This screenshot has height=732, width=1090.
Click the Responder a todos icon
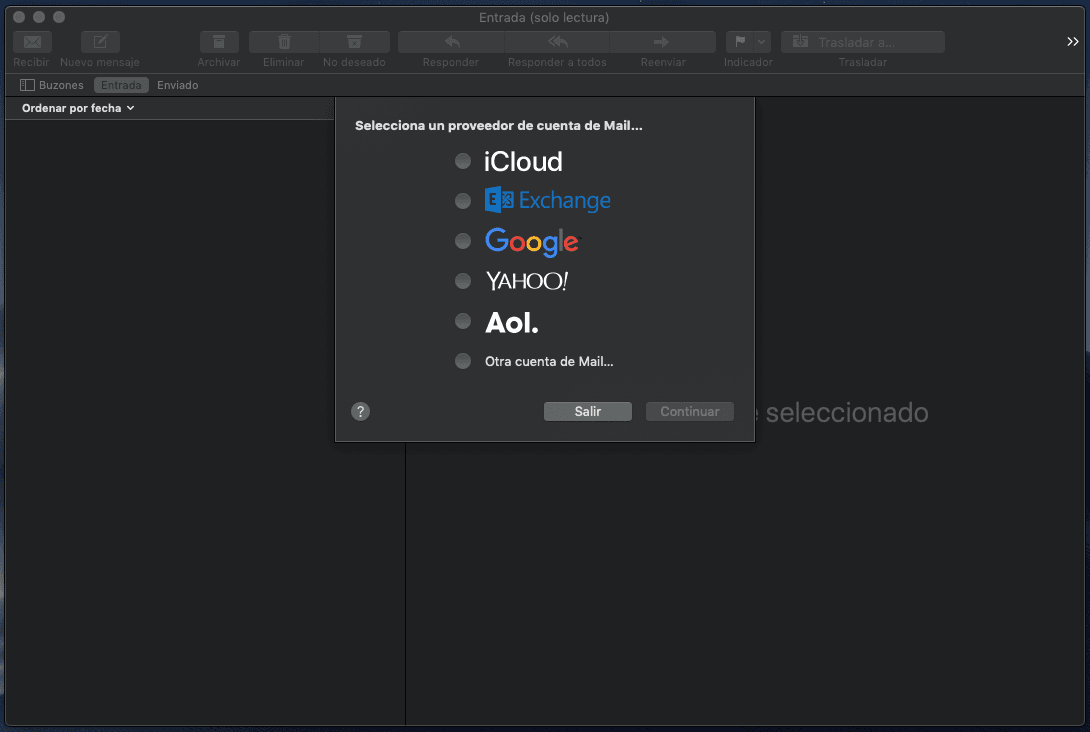tap(557, 42)
